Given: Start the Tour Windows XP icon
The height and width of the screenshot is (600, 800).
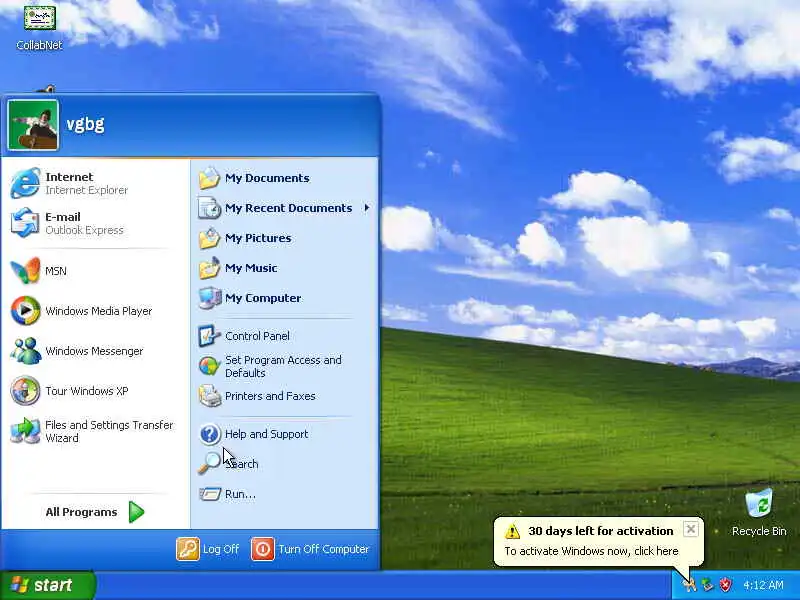Looking at the screenshot, I should [25, 391].
